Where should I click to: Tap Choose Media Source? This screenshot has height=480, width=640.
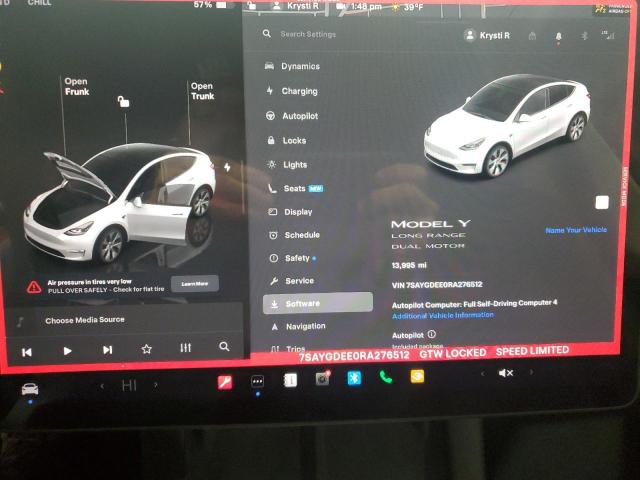click(x=85, y=320)
